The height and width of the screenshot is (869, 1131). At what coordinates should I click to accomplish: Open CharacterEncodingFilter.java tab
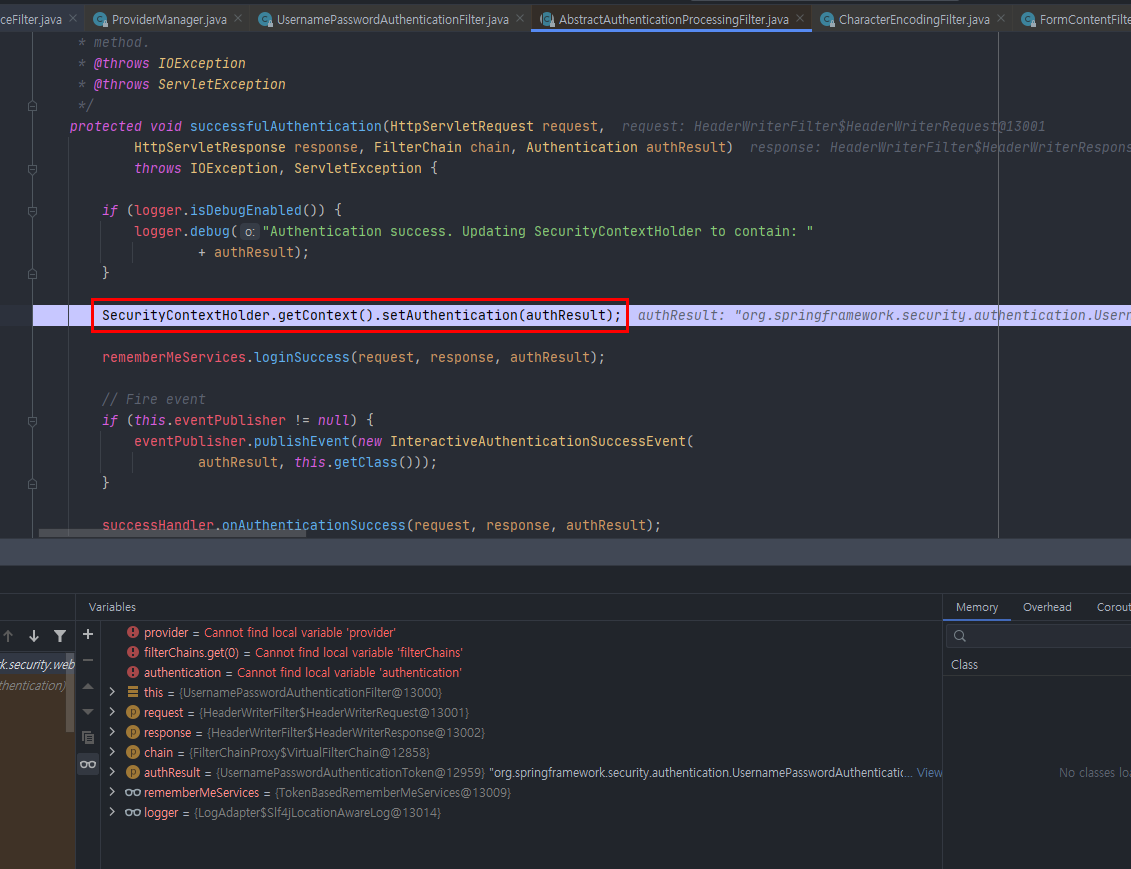coord(913,19)
